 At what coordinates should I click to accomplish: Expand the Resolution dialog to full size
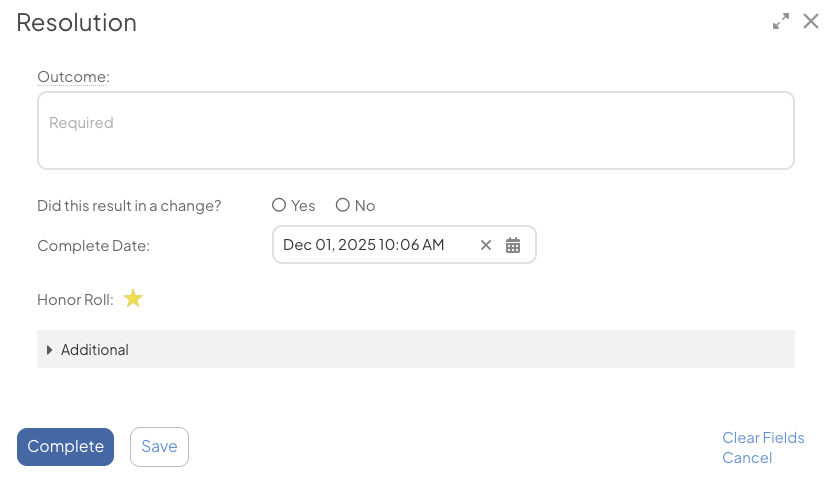click(781, 21)
